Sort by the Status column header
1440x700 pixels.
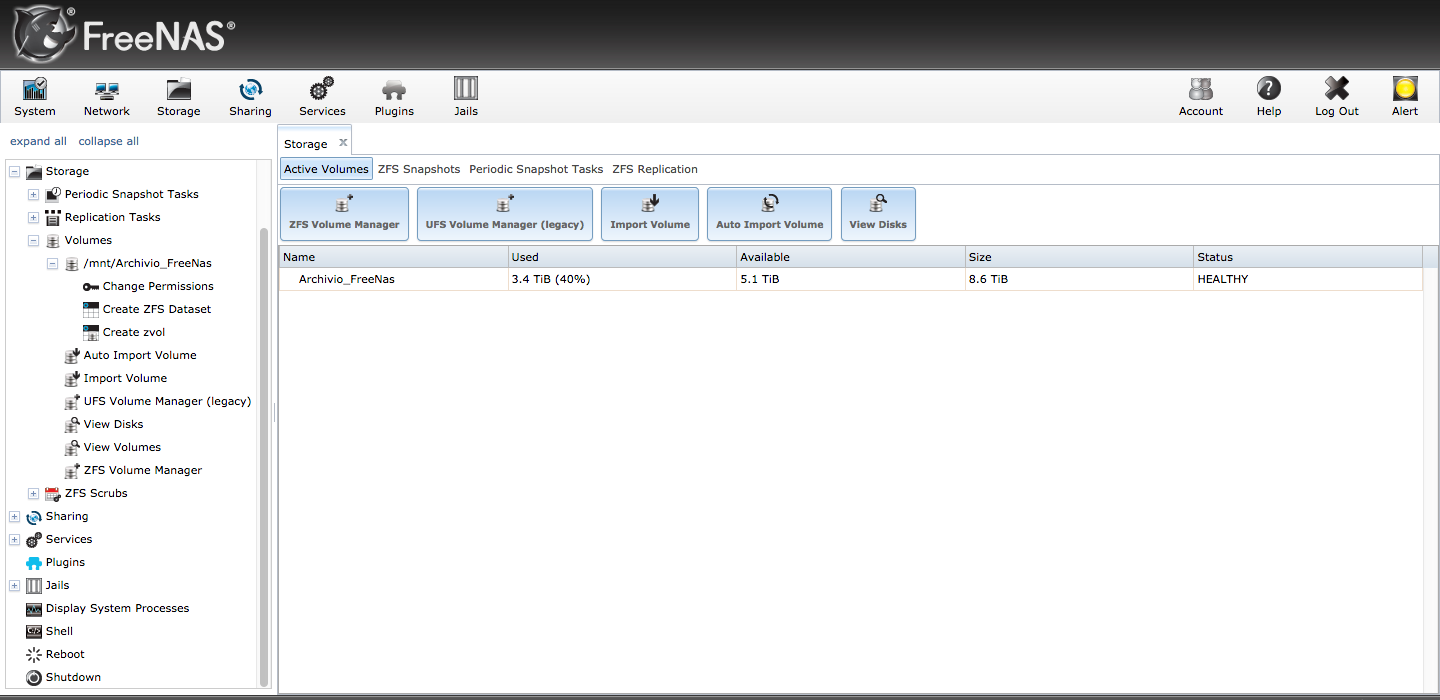coord(1308,257)
